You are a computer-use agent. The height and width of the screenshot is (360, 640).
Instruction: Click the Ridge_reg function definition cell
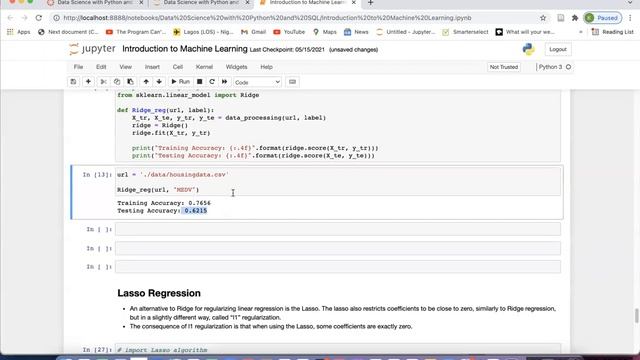[338, 126]
